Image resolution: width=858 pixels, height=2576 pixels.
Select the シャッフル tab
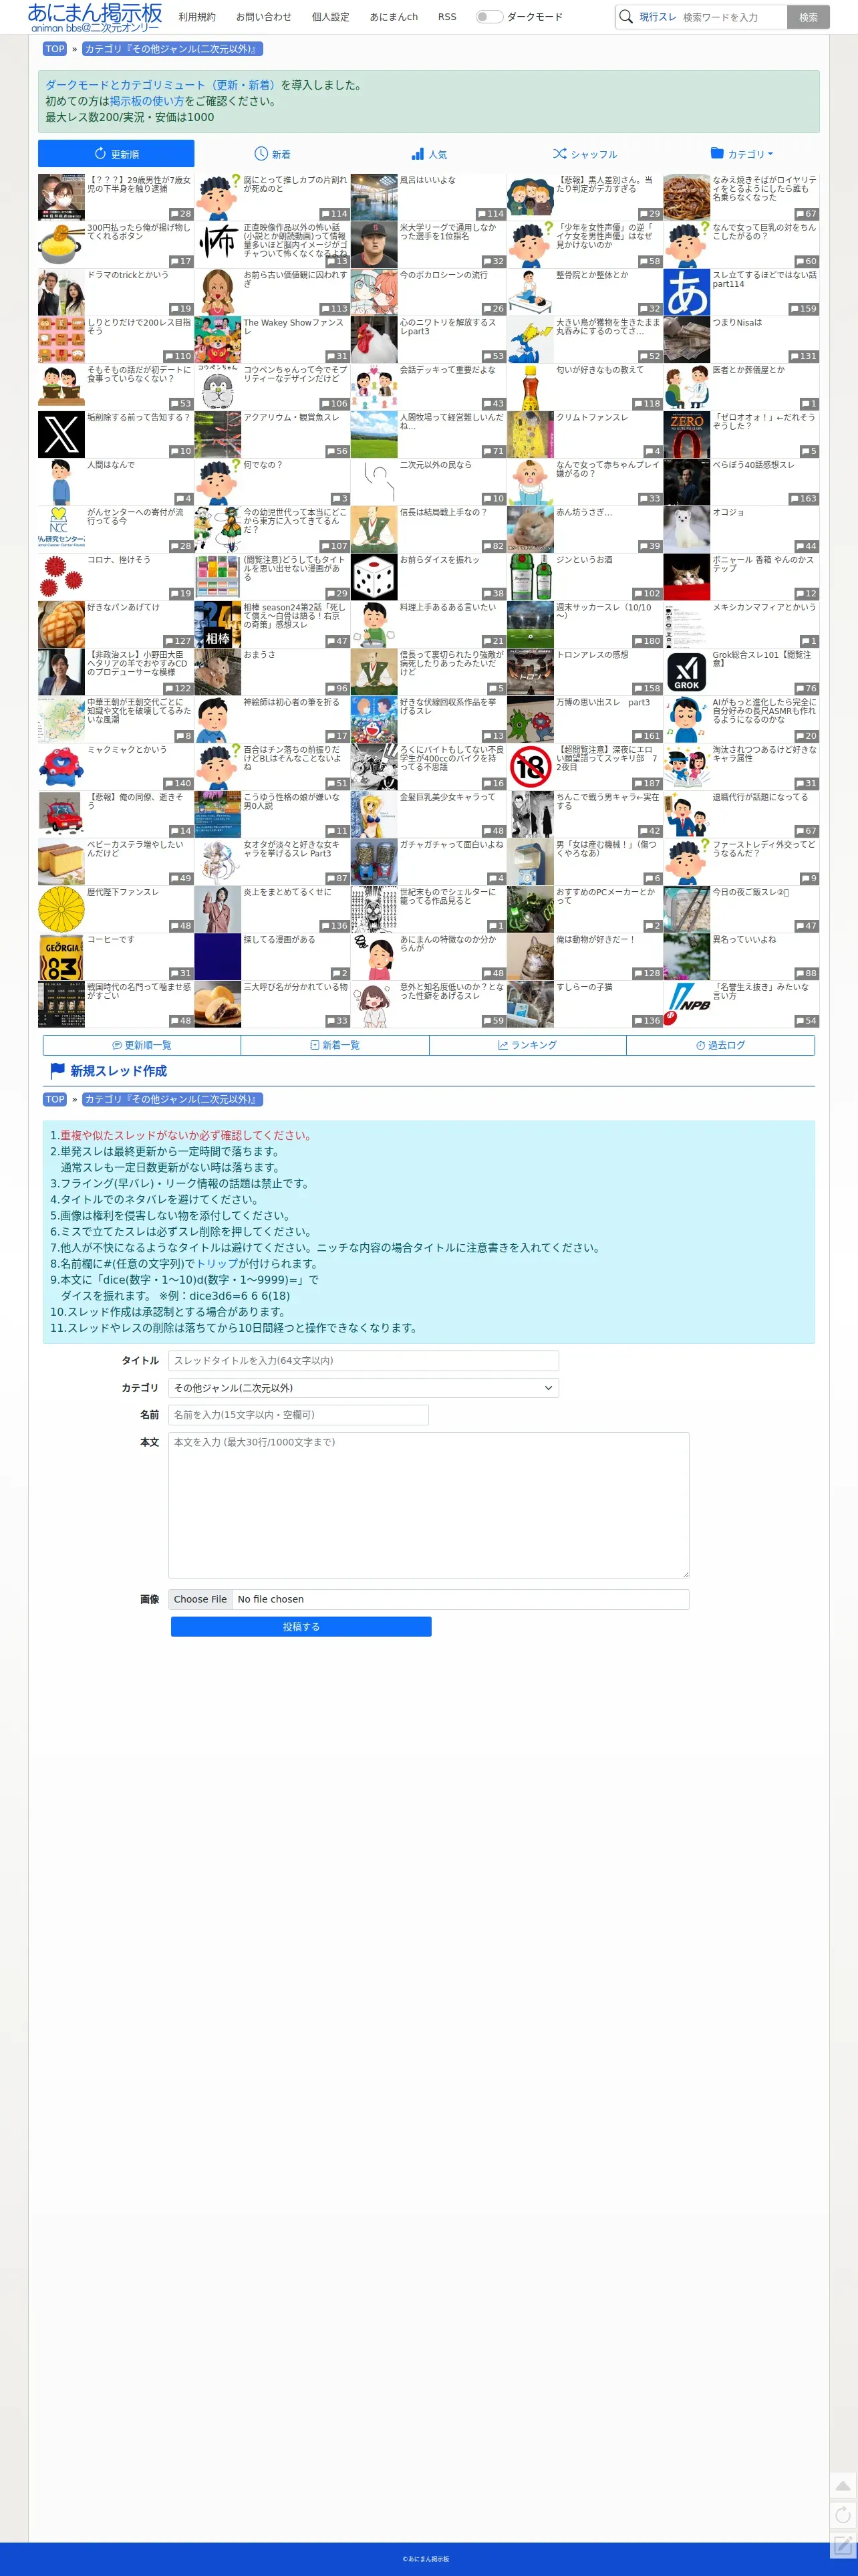tap(585, 154)
